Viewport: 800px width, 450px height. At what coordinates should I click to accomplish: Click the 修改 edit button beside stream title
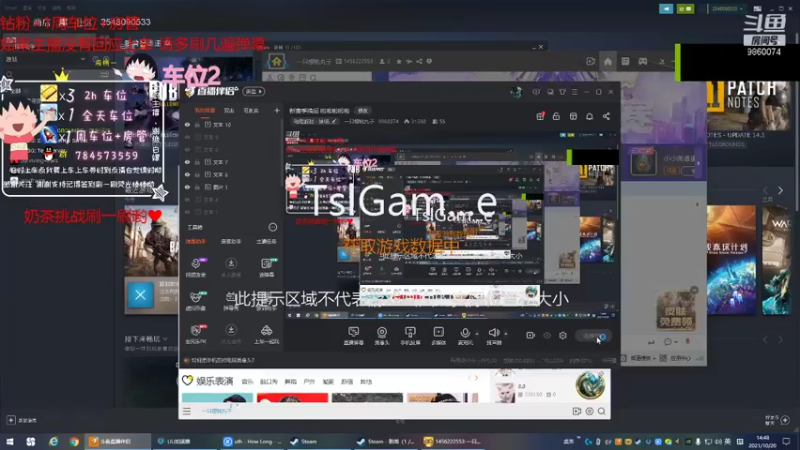pyautogui.click(x=363, y=110)
